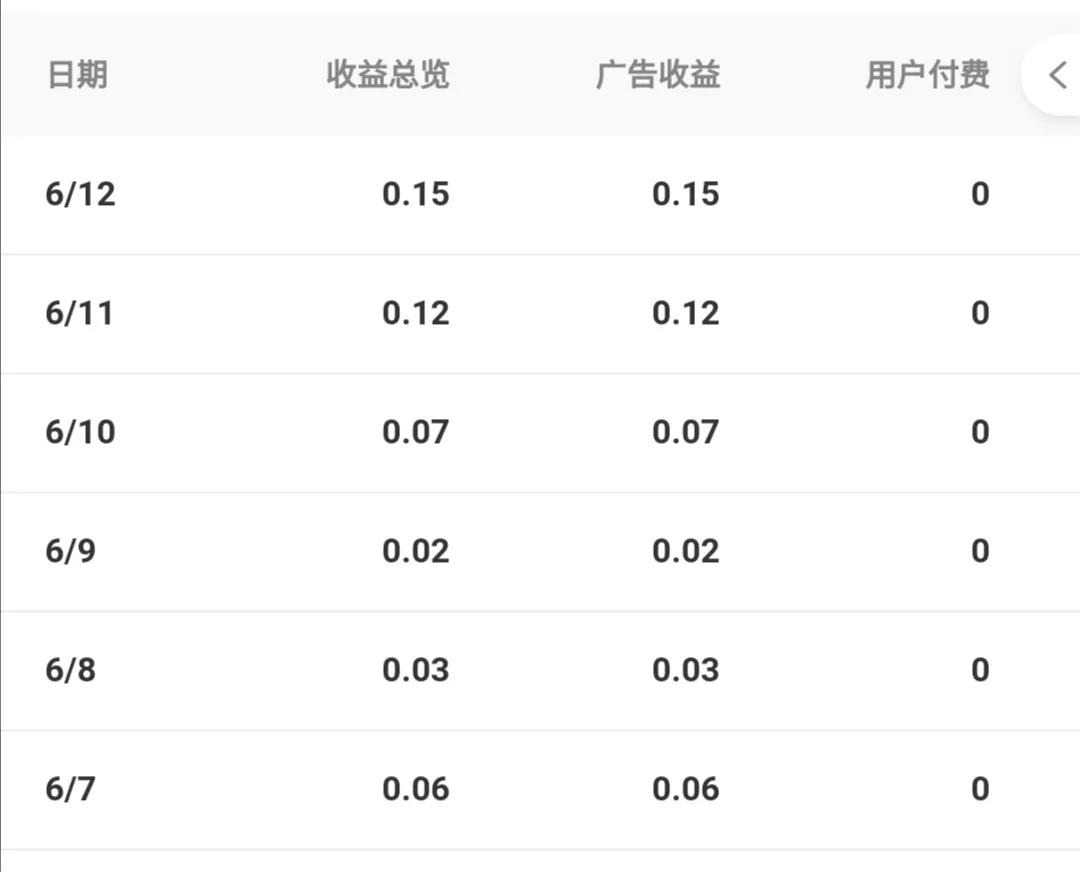The height and width of the screenshot is (872, 1080).
Task: Select the 0.02 ad revenue for 6/9
Action: pyautogui.click(x=686, y=551)
